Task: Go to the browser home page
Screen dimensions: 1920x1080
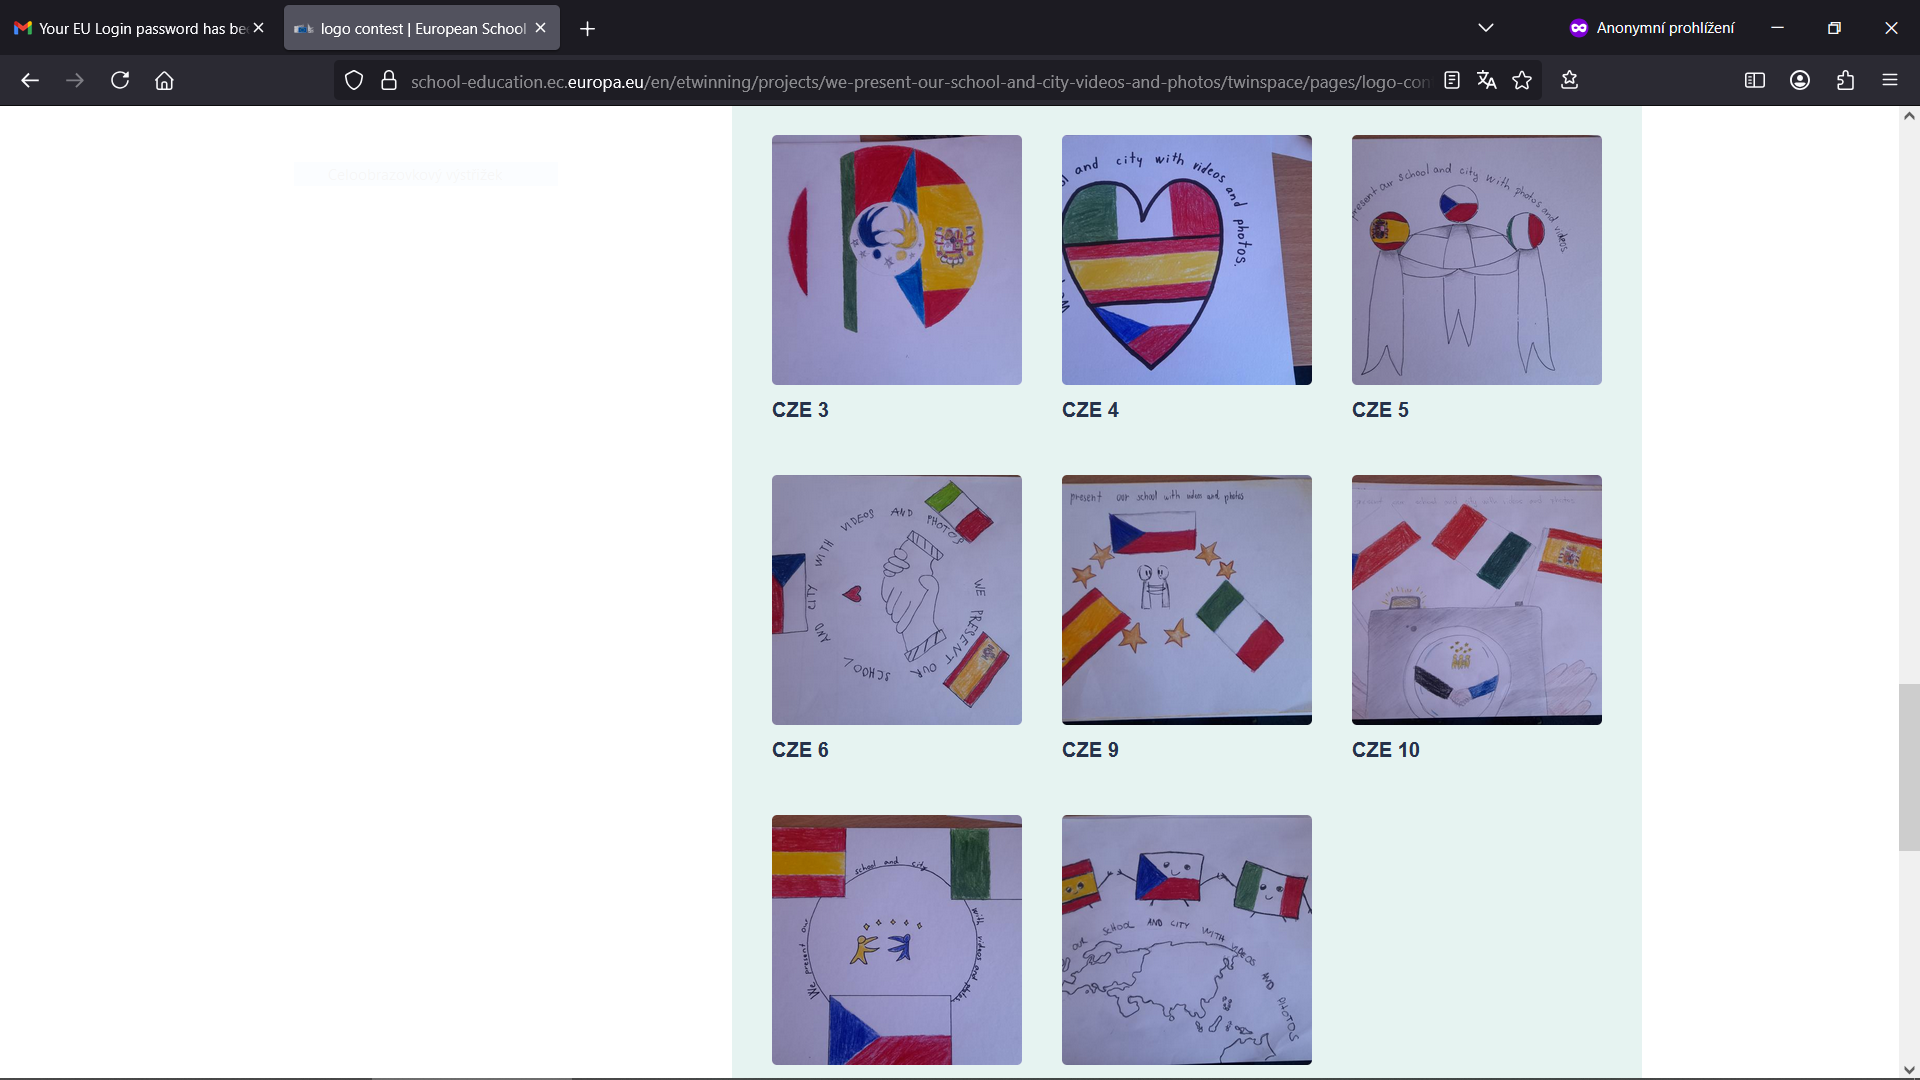Action: 164,81
